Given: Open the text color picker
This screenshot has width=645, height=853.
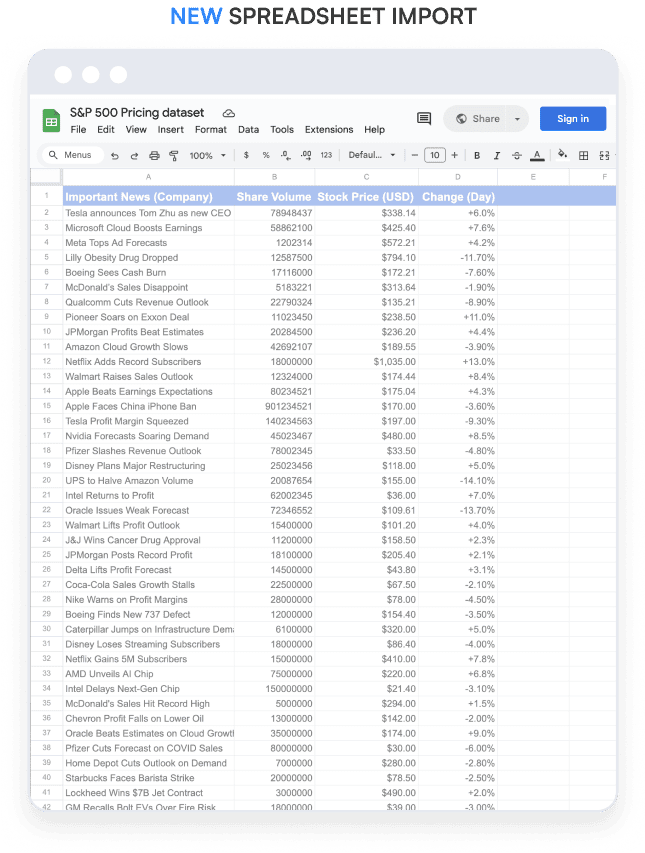Looking at the screenshot, I should [x=537, y=156].
